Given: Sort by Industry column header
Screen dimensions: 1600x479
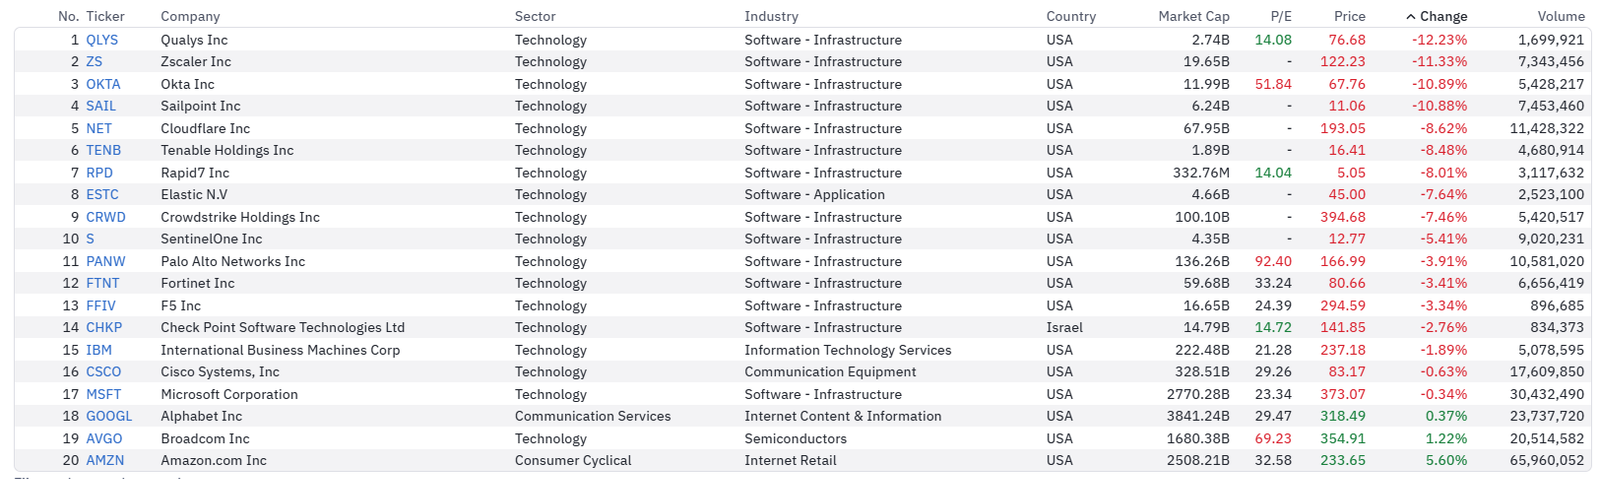Looking at the screenshot, I should tap(771, 17).
